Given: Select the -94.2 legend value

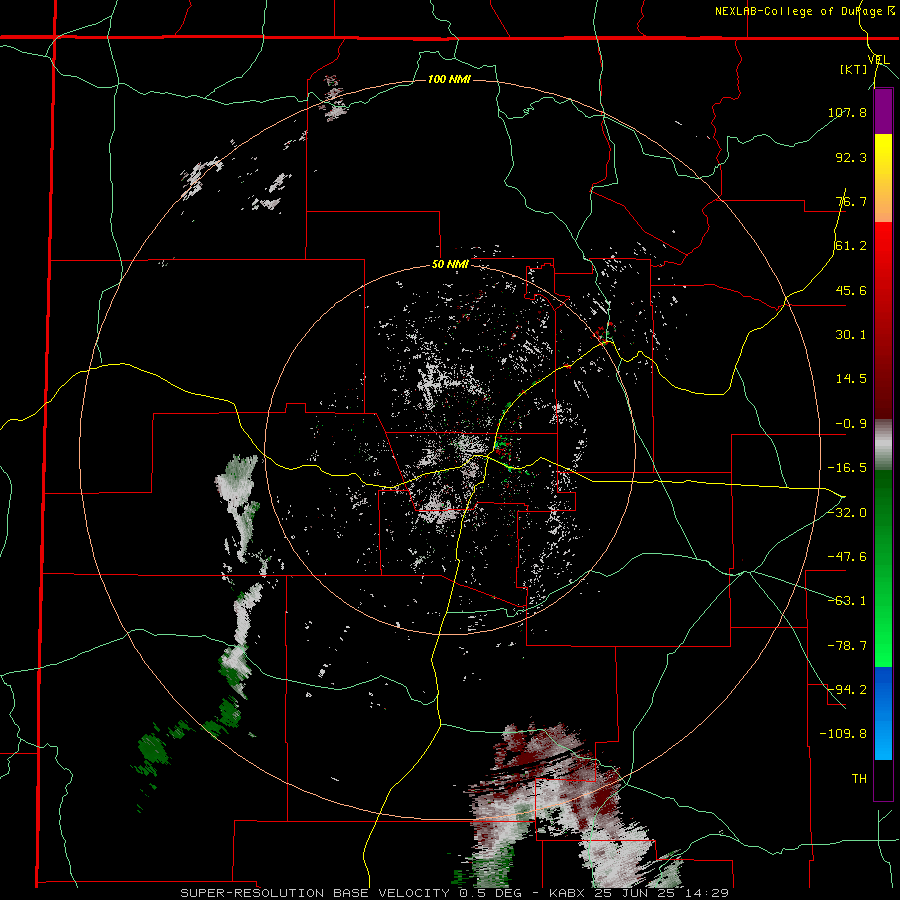Looking at the screenshot, I should click(847, 690).
